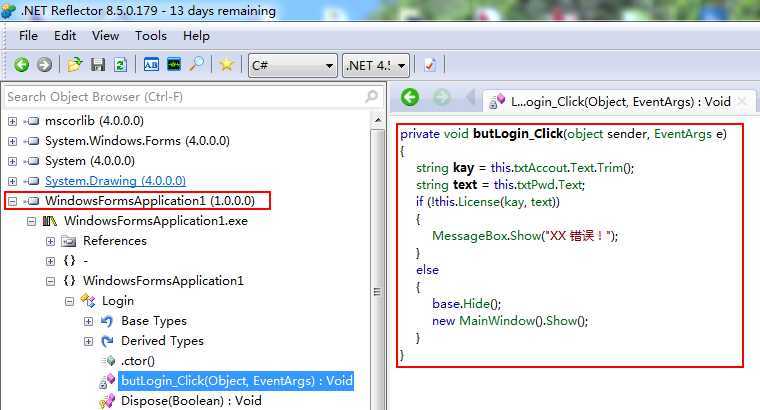Click the tree scrollbar up arrow
The image size is (760, 410).
(x=378, y=119)
